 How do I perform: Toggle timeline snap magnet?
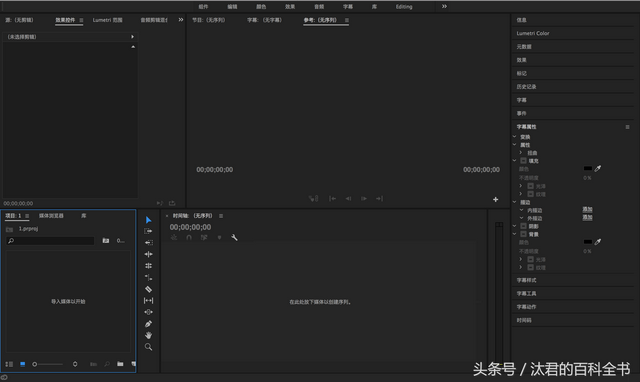click(189, 237)
